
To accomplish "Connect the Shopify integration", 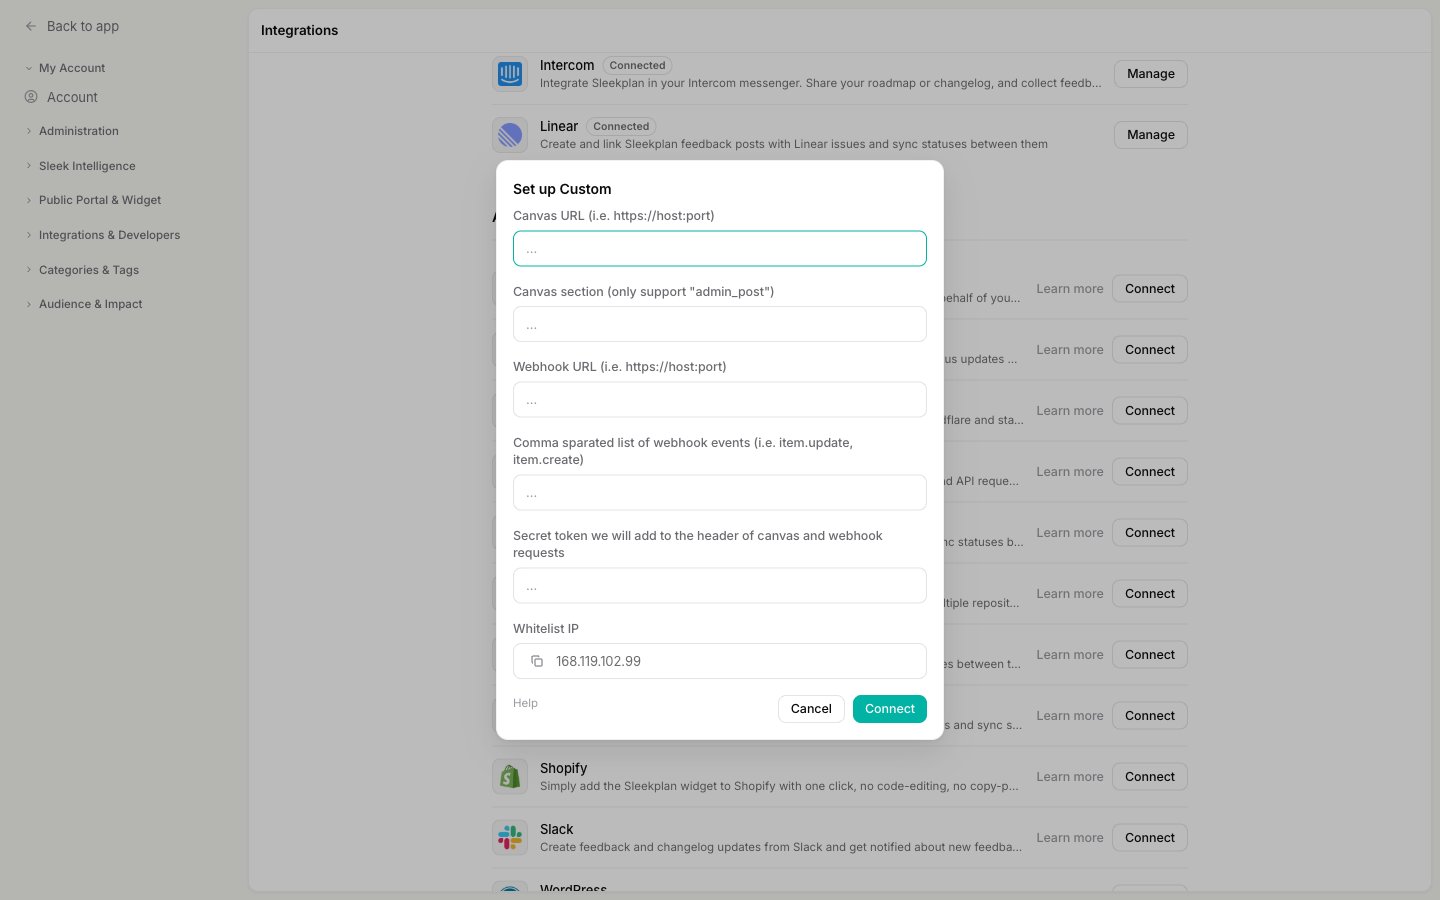I will pyautogui.click(x=1150, y=777).
